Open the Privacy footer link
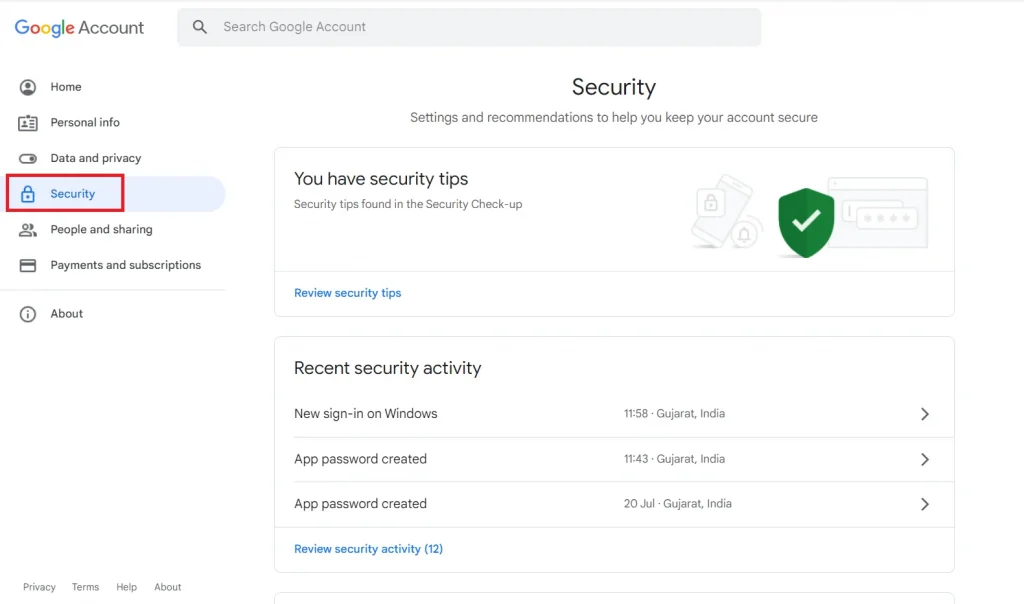Image resolution: width=1024 pixels, height=604 pixels. click(x=39, y=587)
